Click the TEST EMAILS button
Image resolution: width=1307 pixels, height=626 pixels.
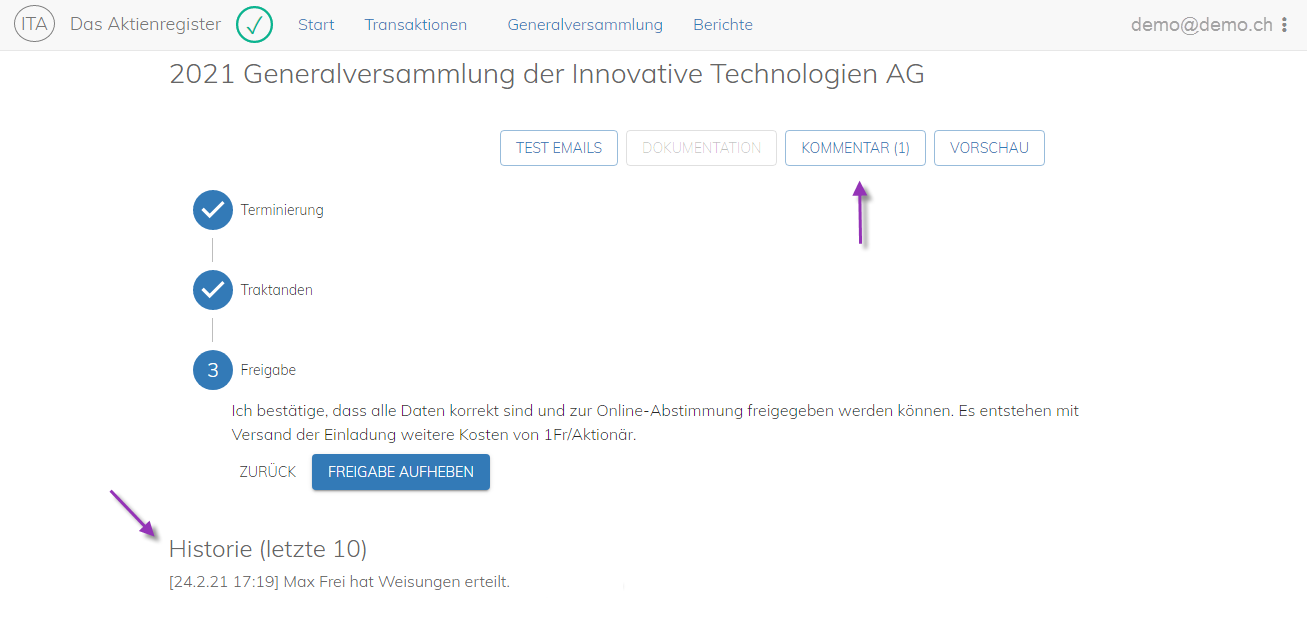tap(559, 148)
